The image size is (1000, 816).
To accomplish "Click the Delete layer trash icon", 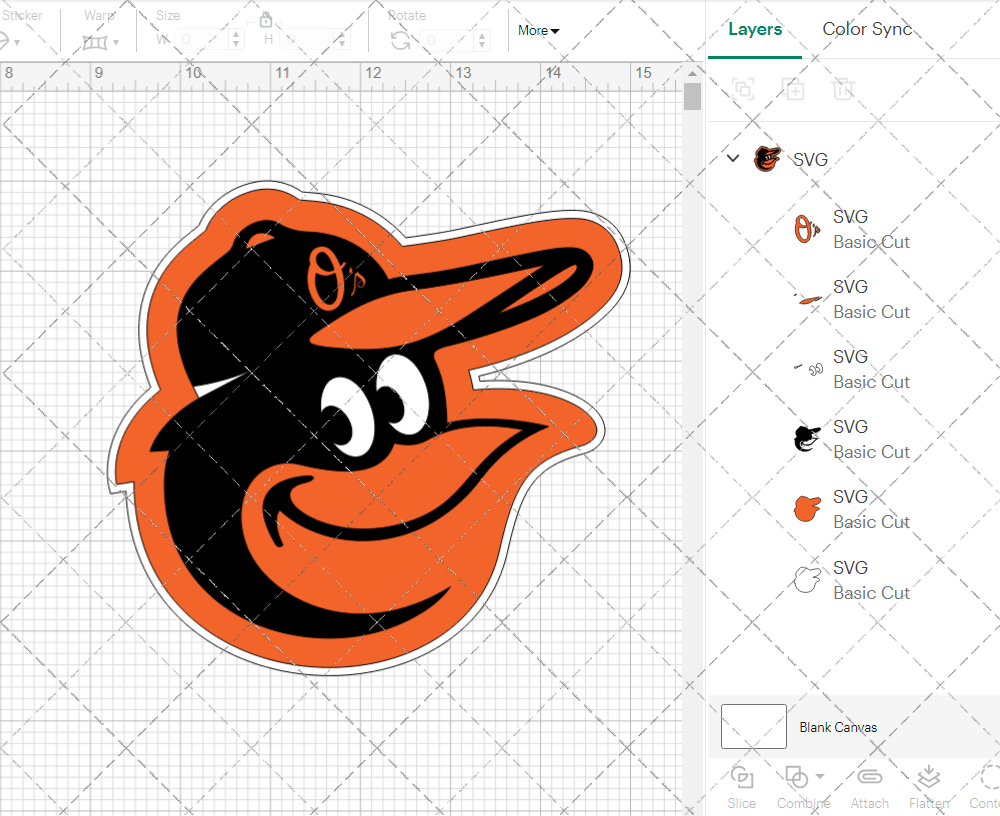I will coord(843,89).
